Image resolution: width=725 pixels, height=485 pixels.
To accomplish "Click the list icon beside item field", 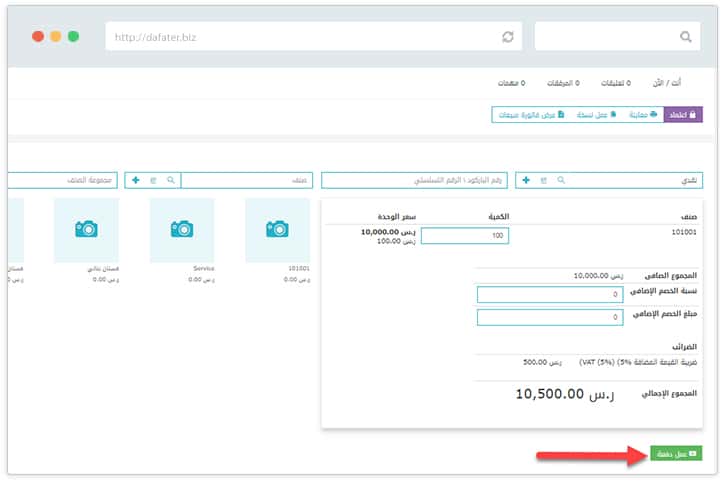I will point(153,180).
